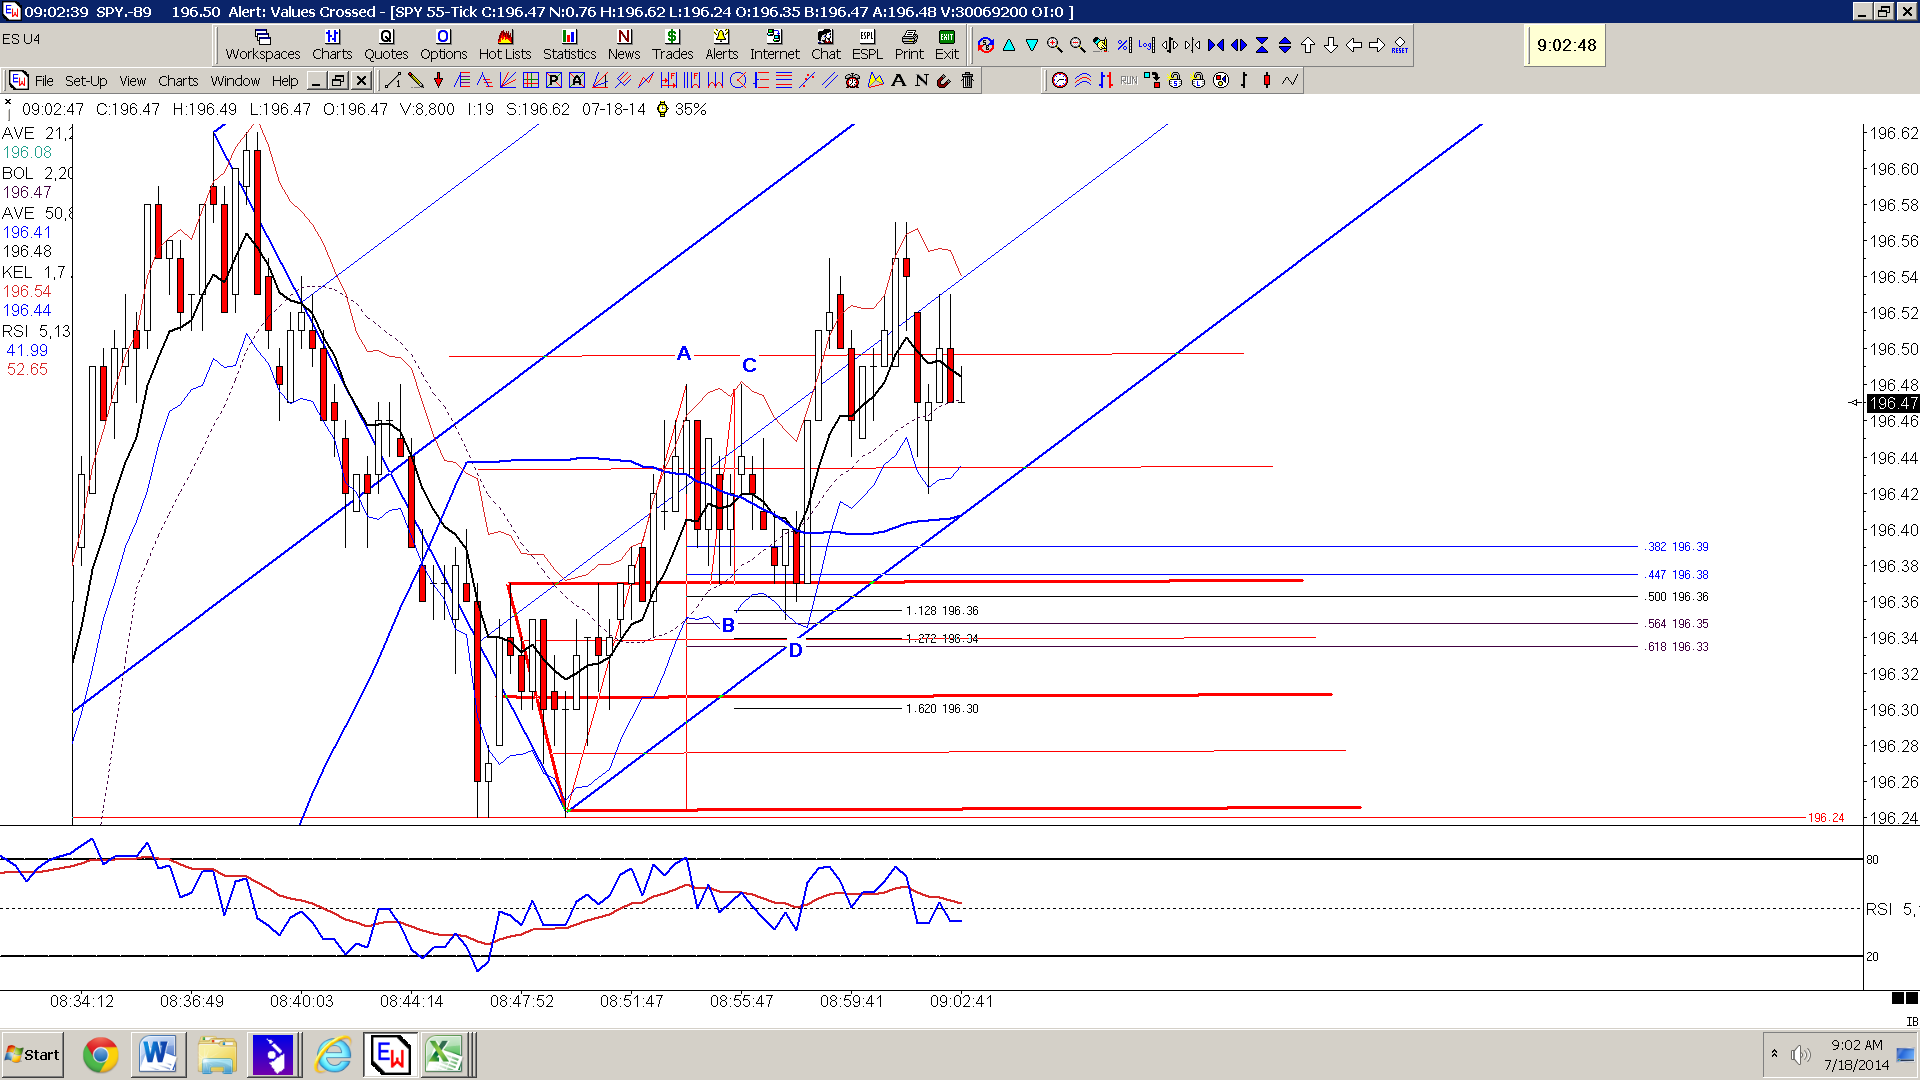The image size is (1920, 1080).
Task: Click the trash can delete-drawings icon
Action: click(968, 81)
